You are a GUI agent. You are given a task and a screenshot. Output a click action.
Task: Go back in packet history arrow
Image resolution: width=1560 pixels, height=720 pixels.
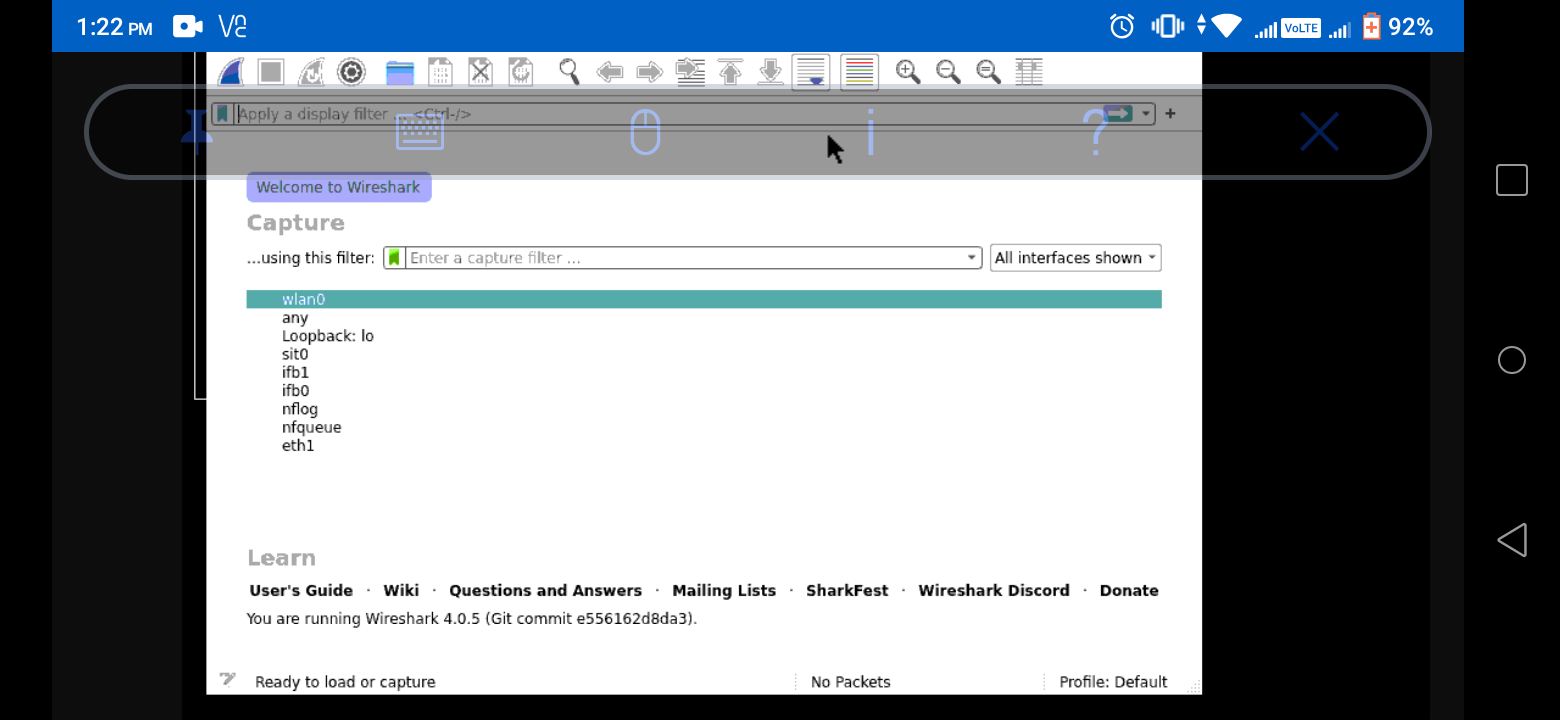(610, 72)
